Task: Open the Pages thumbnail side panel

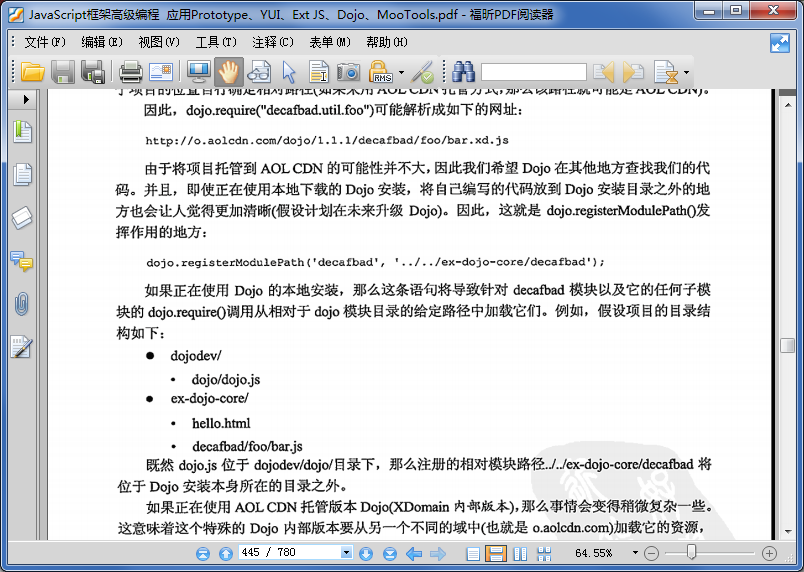Action: click(x=22, y=174)
